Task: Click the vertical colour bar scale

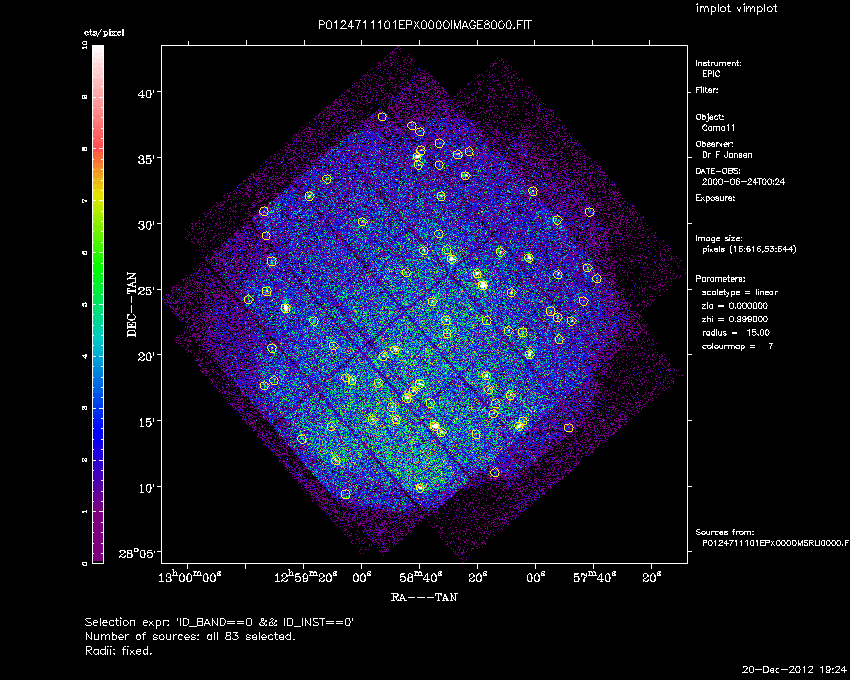Action: (98, 304)
